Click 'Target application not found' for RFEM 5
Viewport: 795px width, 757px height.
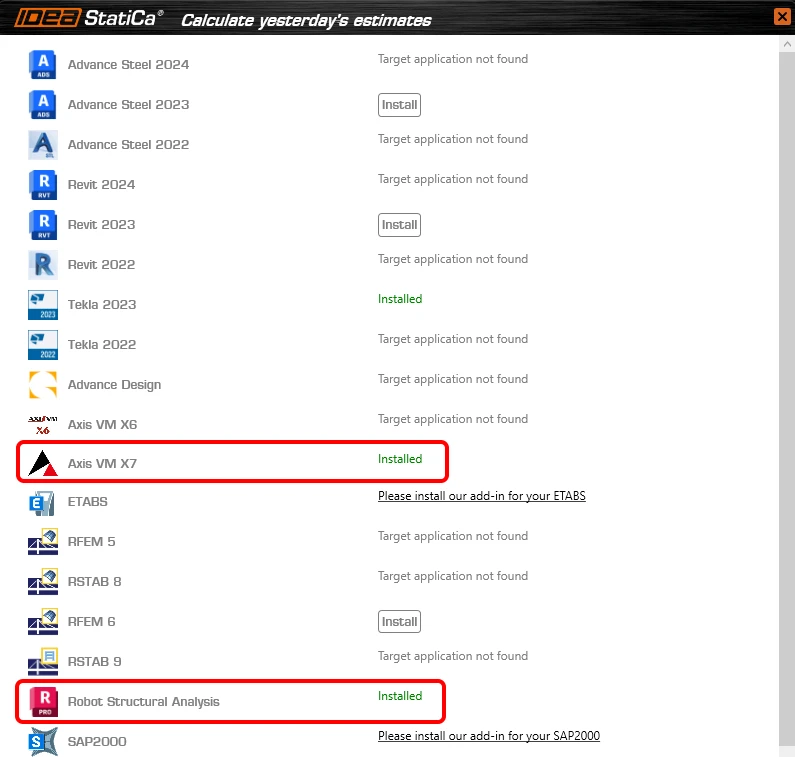453,536
